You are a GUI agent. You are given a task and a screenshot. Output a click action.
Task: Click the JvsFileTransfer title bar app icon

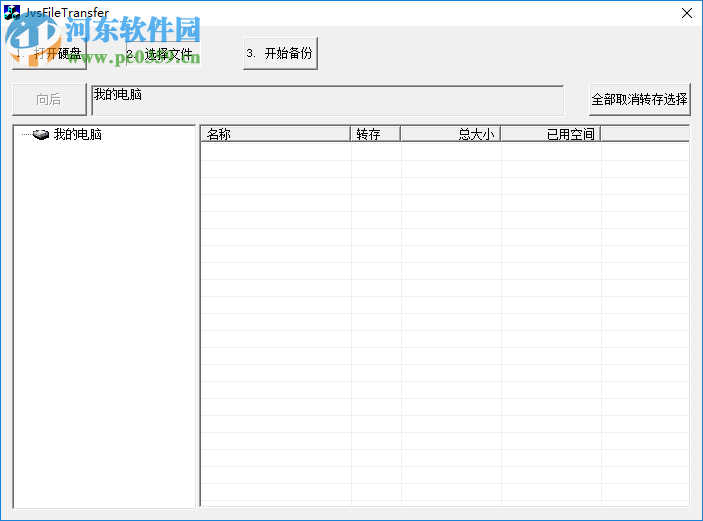[x=12, y=13]
